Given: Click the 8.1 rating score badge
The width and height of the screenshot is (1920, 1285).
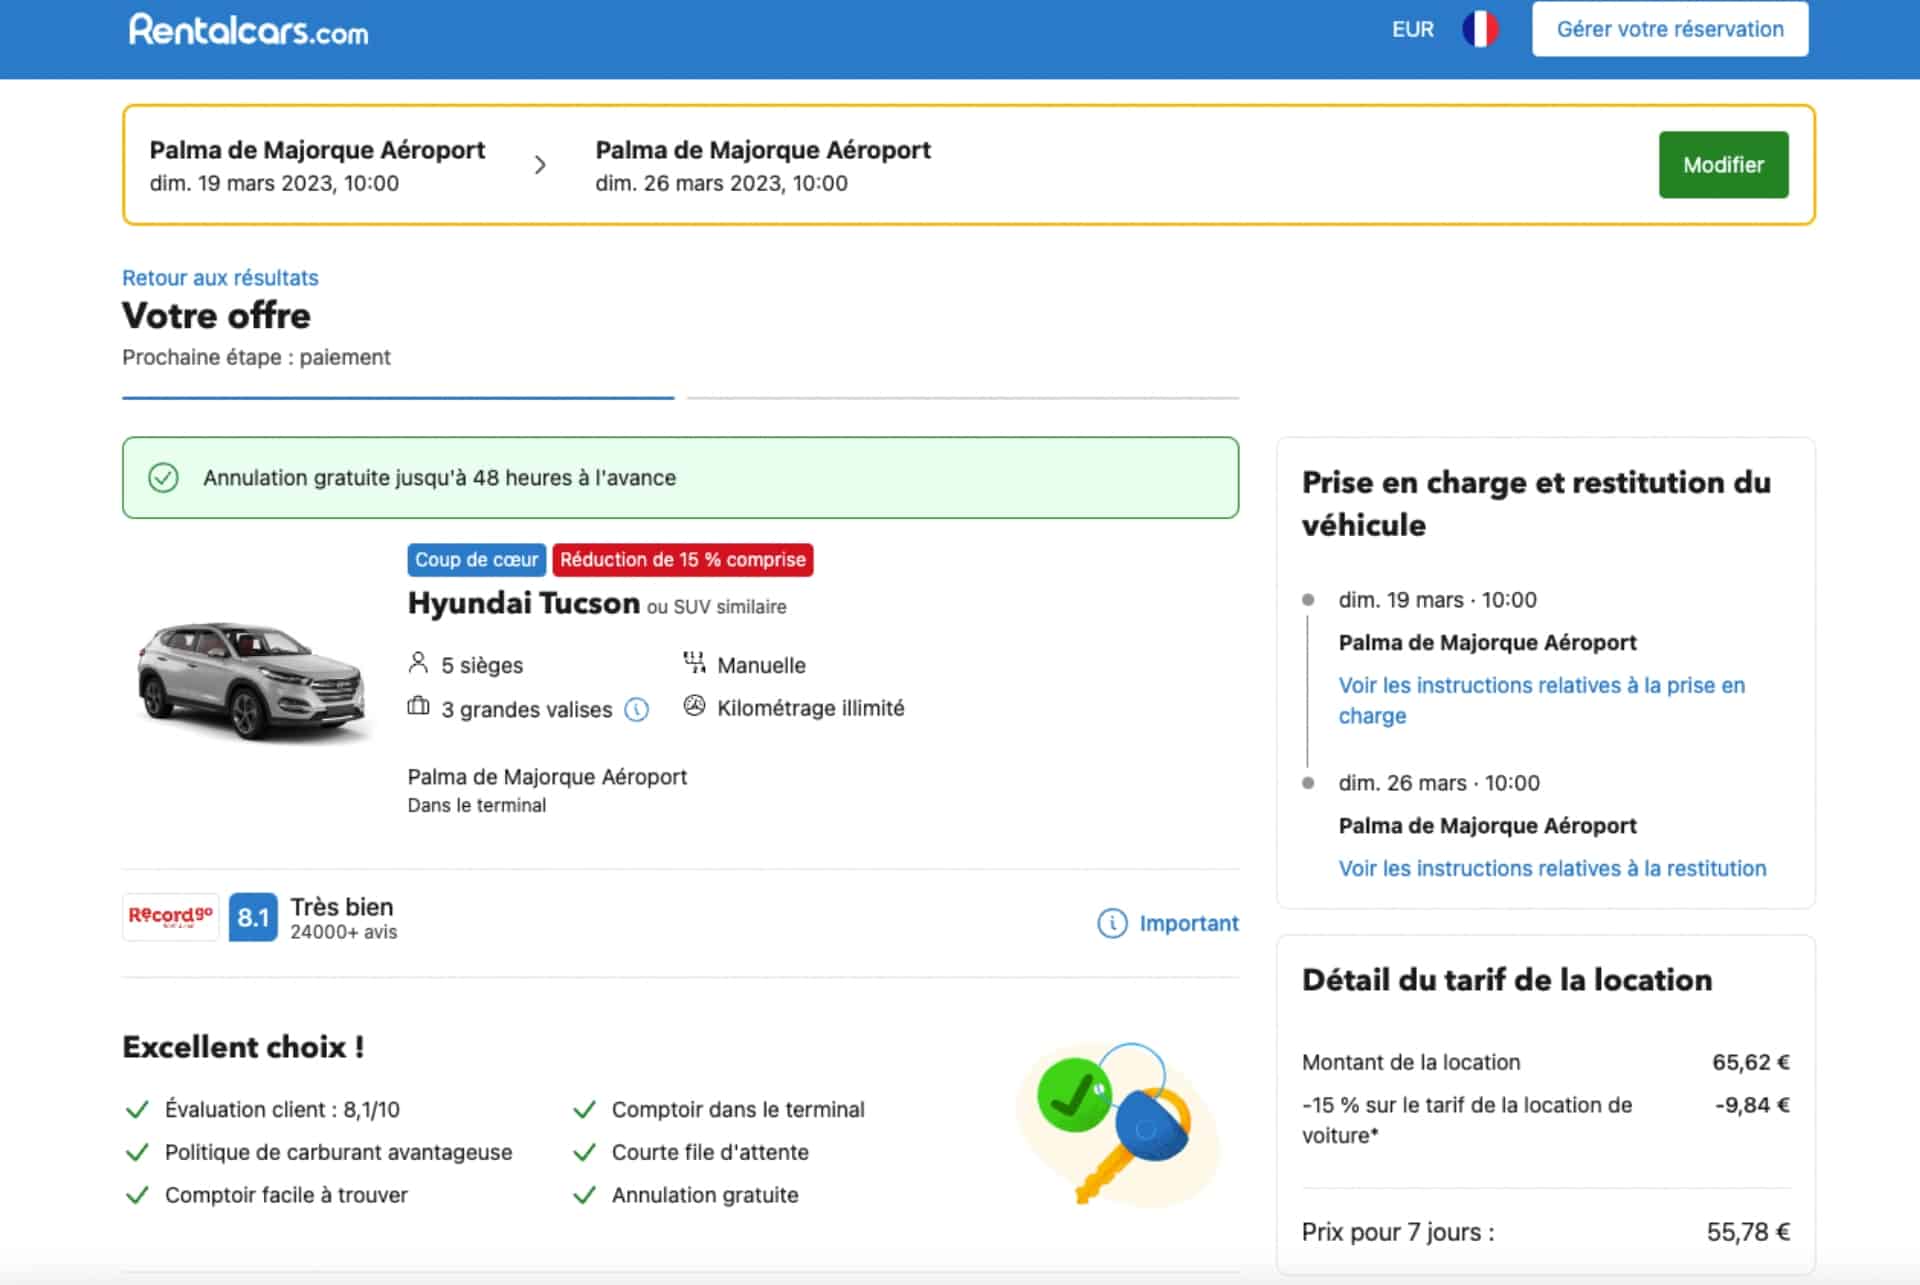Looking at the screenshot, I should click(253, 917).
